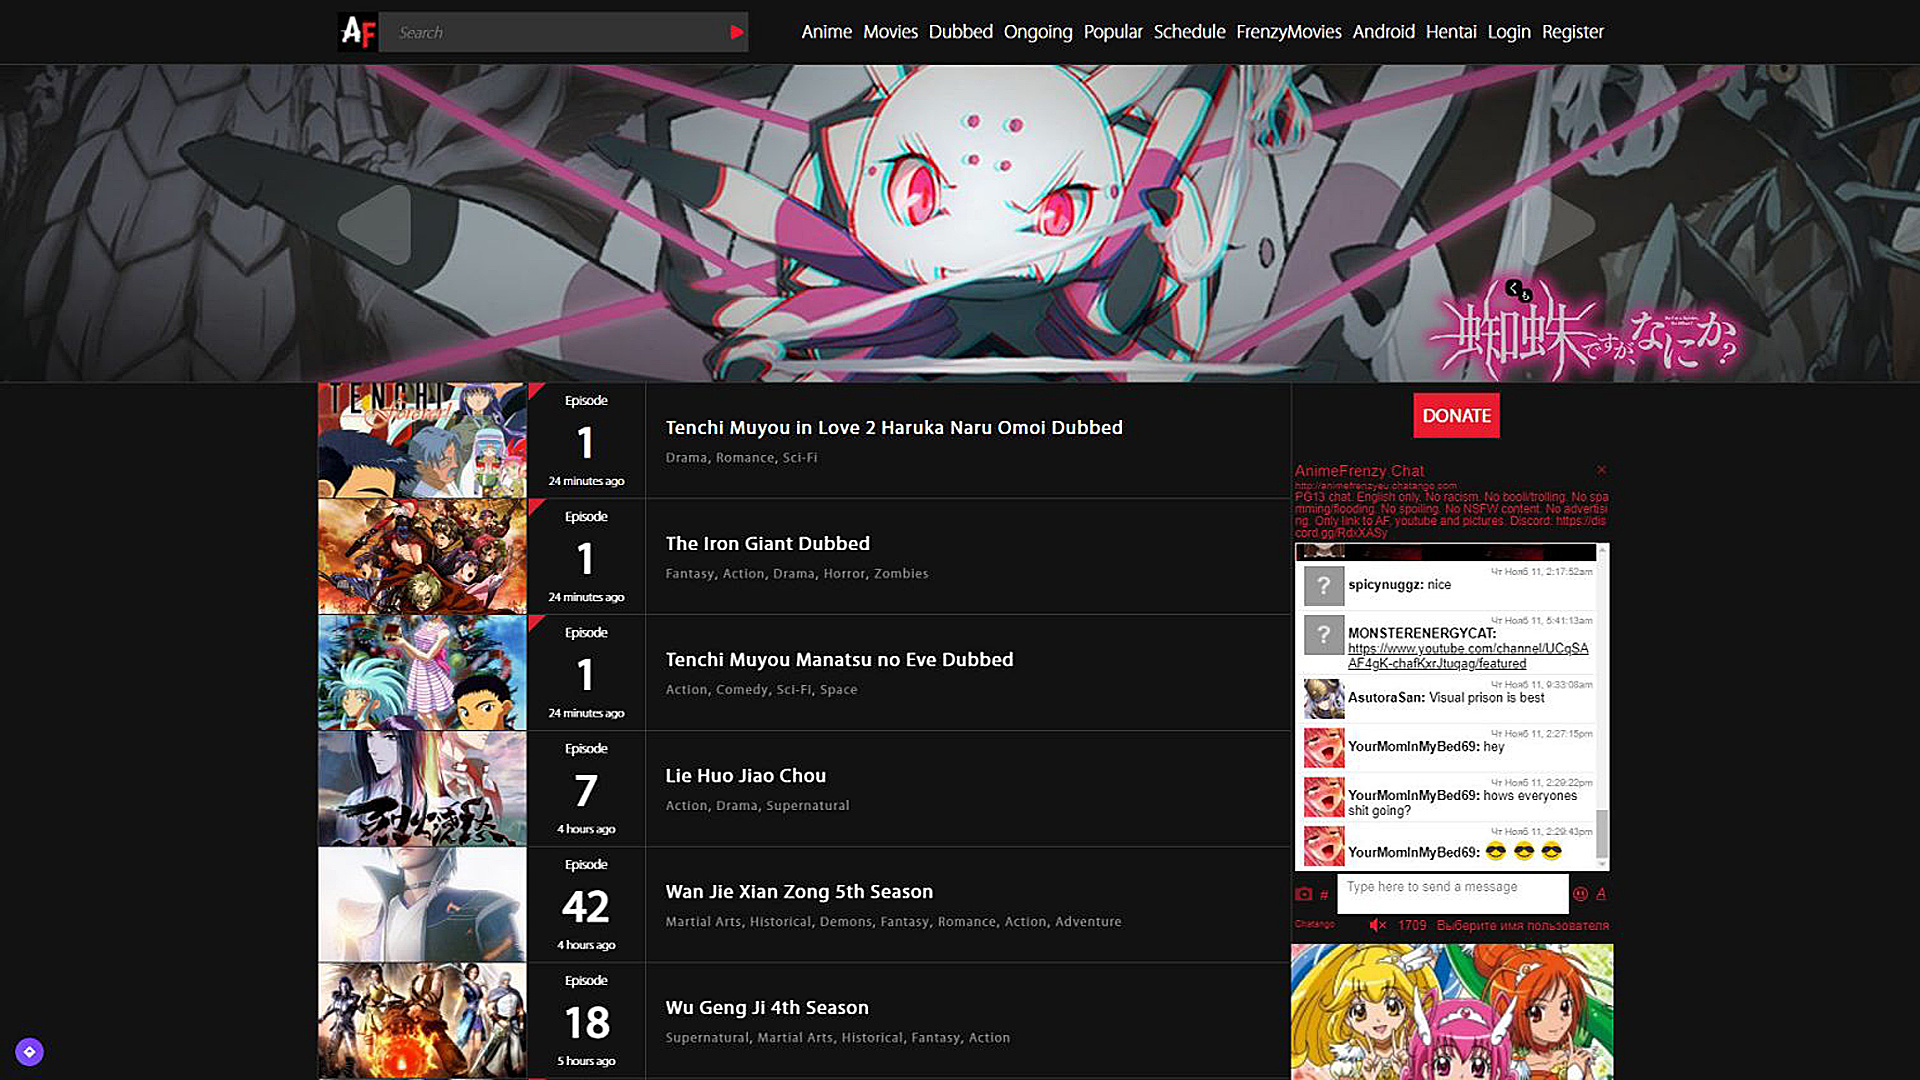The width and height of the screenshot is (1920, 1080).
Task: Go to the Ongoing section
Action: click(1037, 32)
